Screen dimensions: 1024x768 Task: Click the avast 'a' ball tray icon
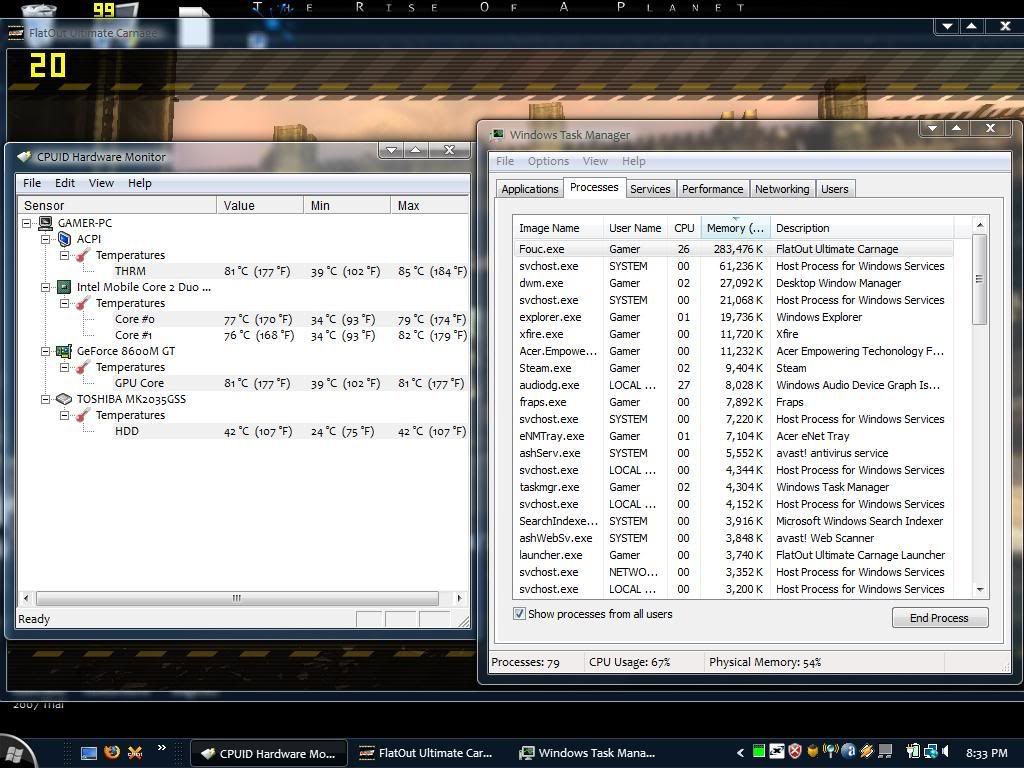(x=848, y=752)
